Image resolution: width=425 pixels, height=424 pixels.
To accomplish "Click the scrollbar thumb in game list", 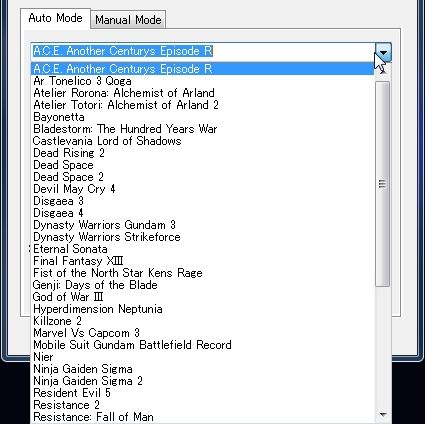I will click(382, 184).
